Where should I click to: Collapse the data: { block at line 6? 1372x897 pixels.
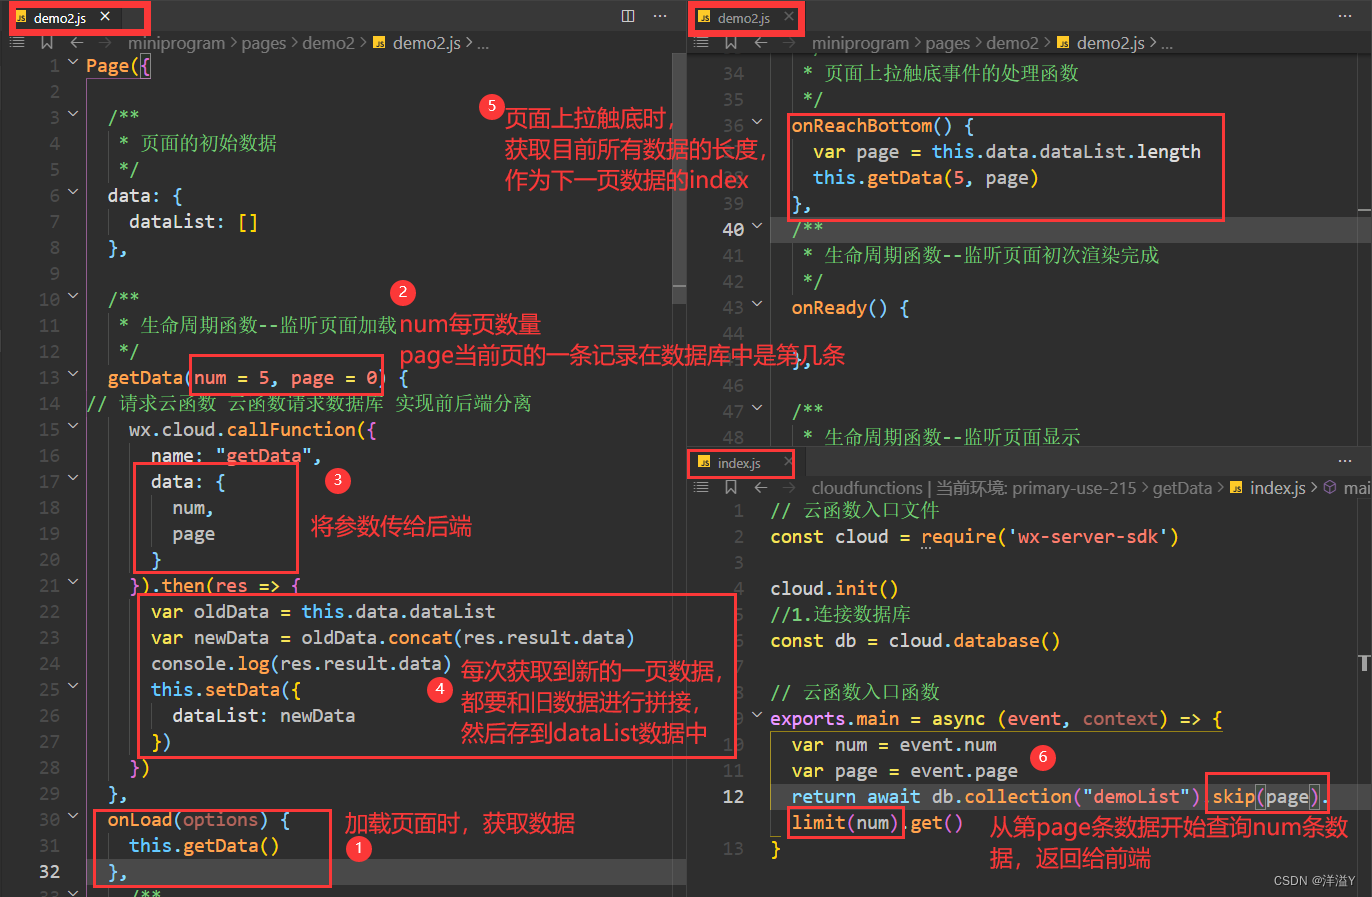(73, 192)
